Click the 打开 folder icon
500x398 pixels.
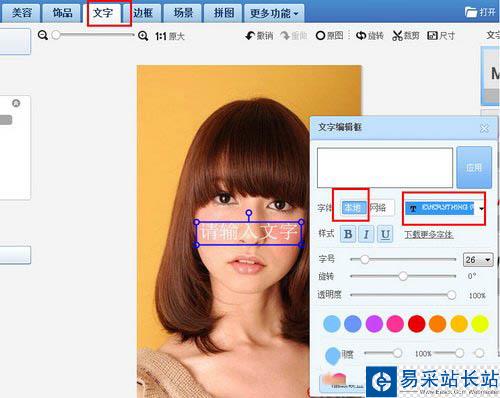pos(471,12)
